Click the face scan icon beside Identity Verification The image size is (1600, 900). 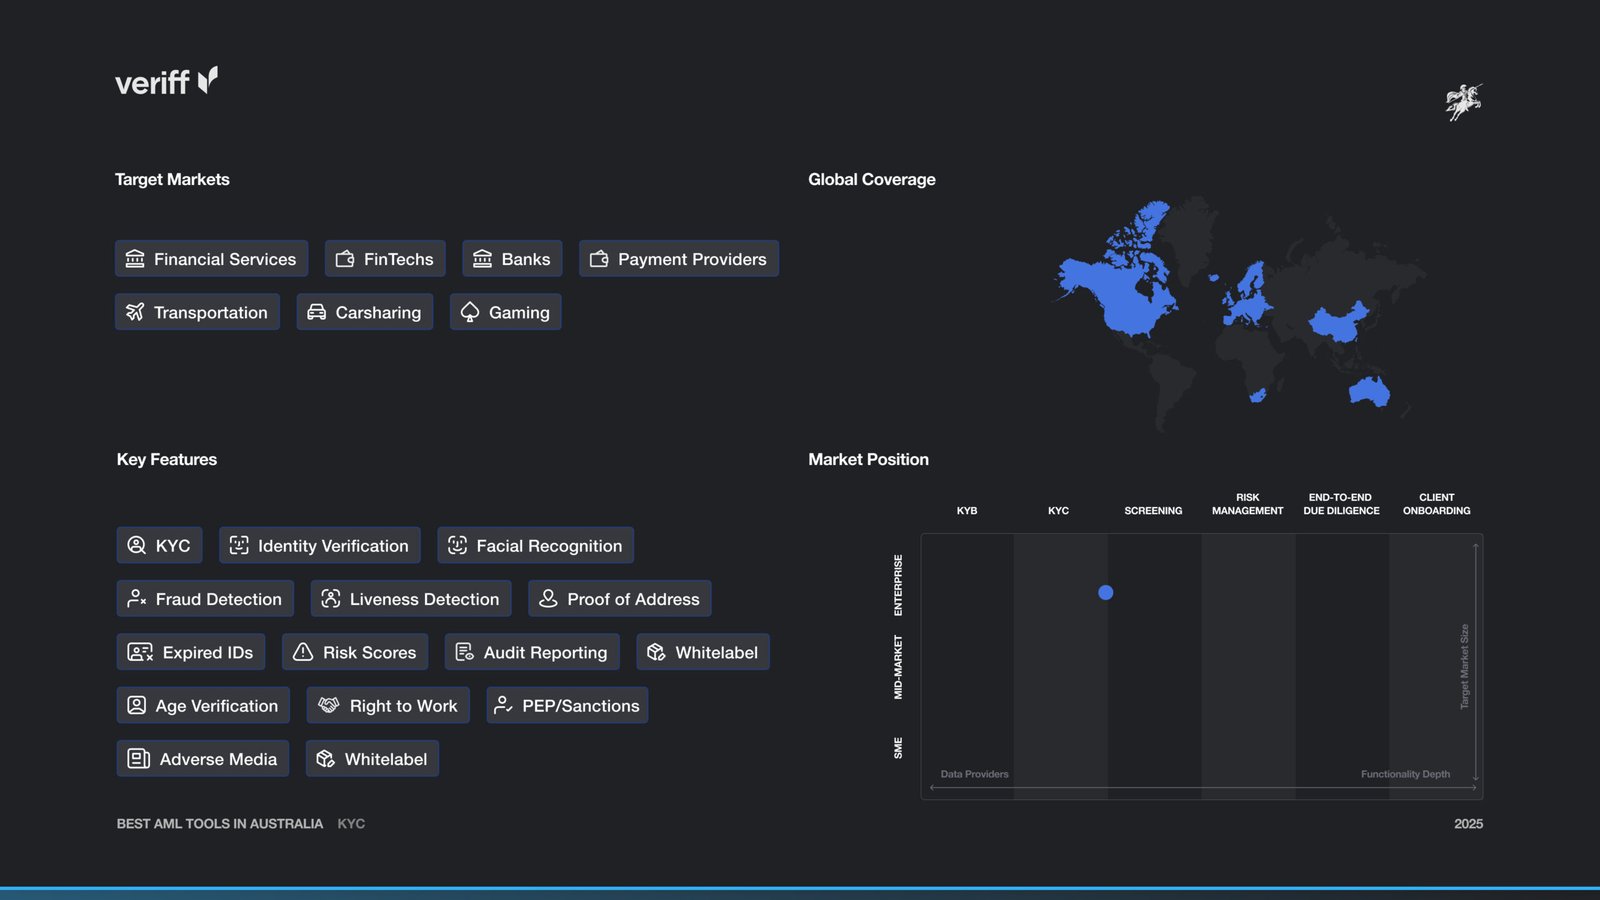pyautogui.click(x=239, y=545)
